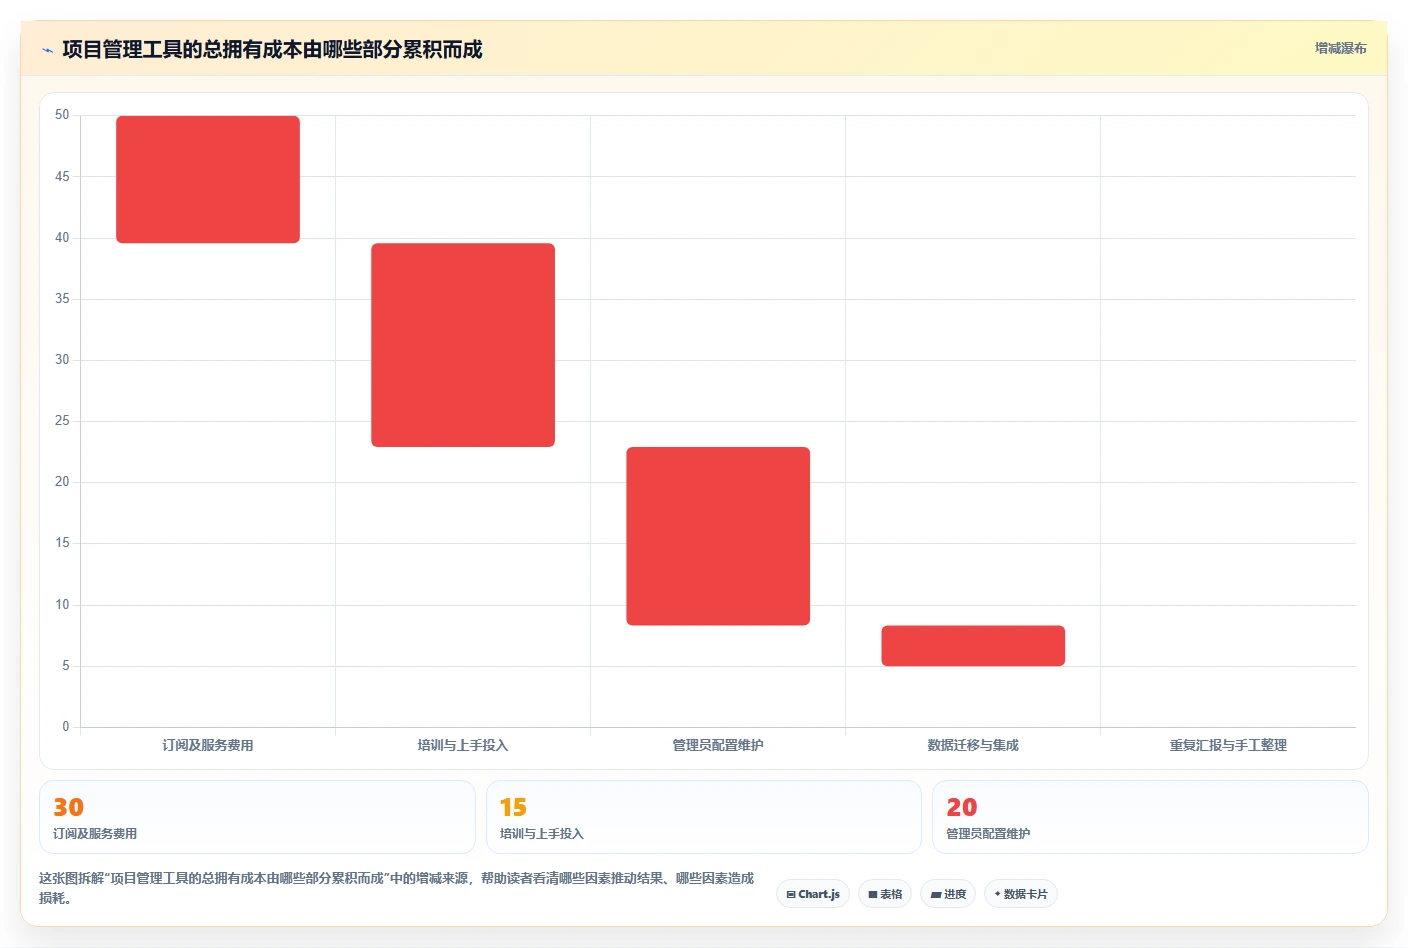Click the description paragraph below the cards
This screenshot has height=948, width=1408.
(397, 888)
